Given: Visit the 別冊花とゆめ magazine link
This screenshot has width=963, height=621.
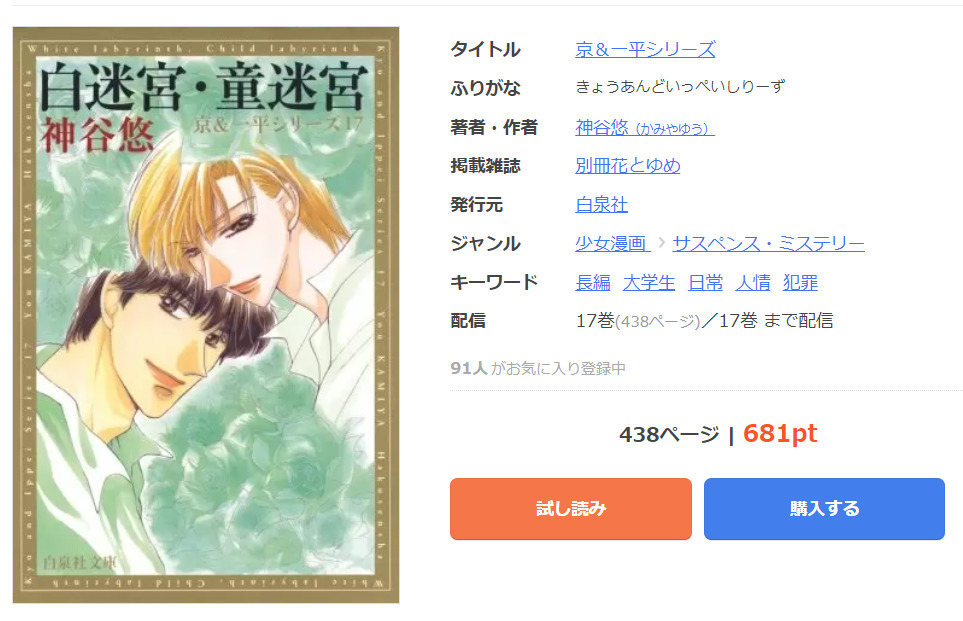Looking at the screenshot, I should (628, 165).
